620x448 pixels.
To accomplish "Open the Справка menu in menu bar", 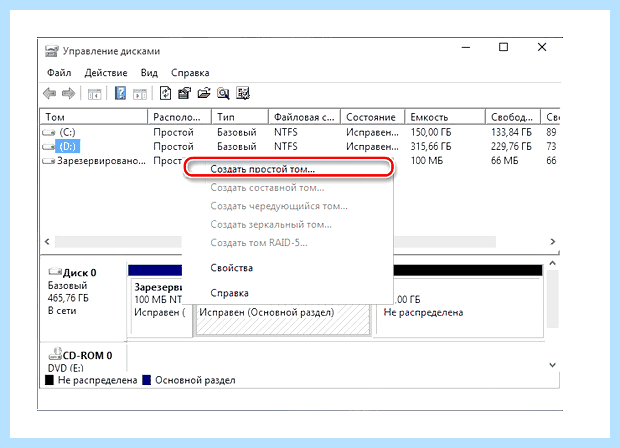I will click(x=190, y=73).
